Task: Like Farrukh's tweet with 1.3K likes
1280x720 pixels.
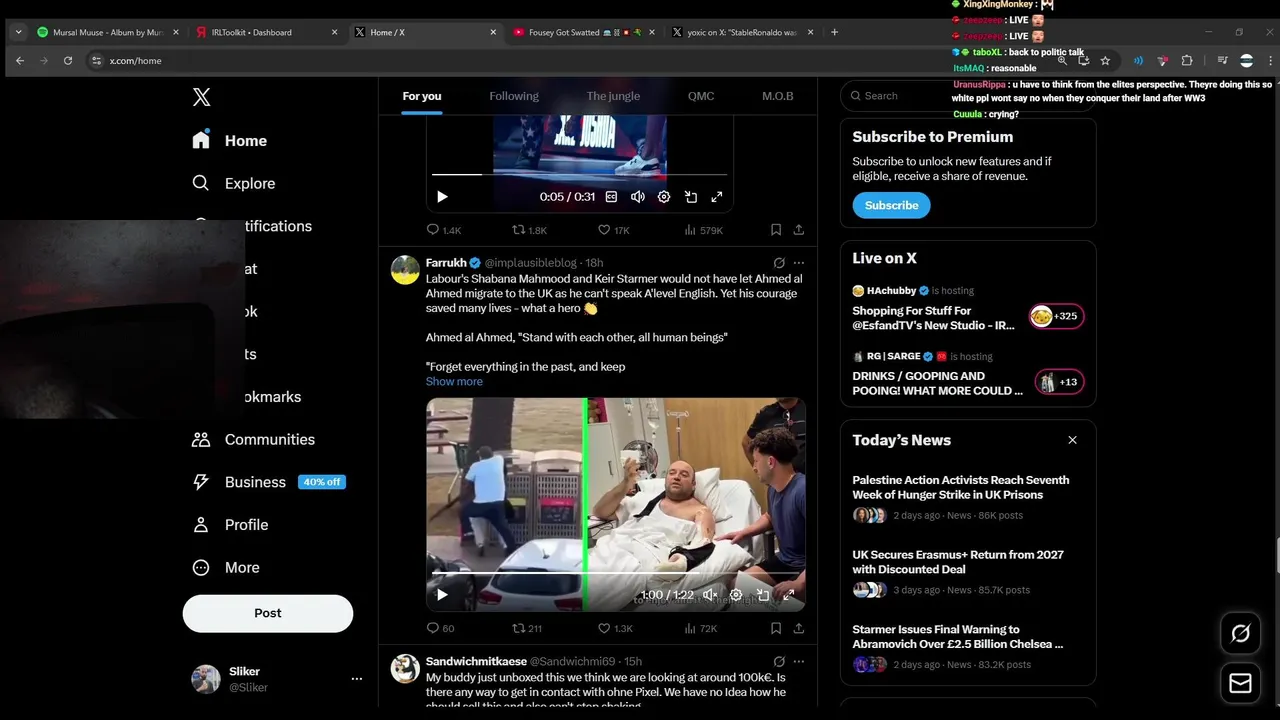Action: pos(615,628)
